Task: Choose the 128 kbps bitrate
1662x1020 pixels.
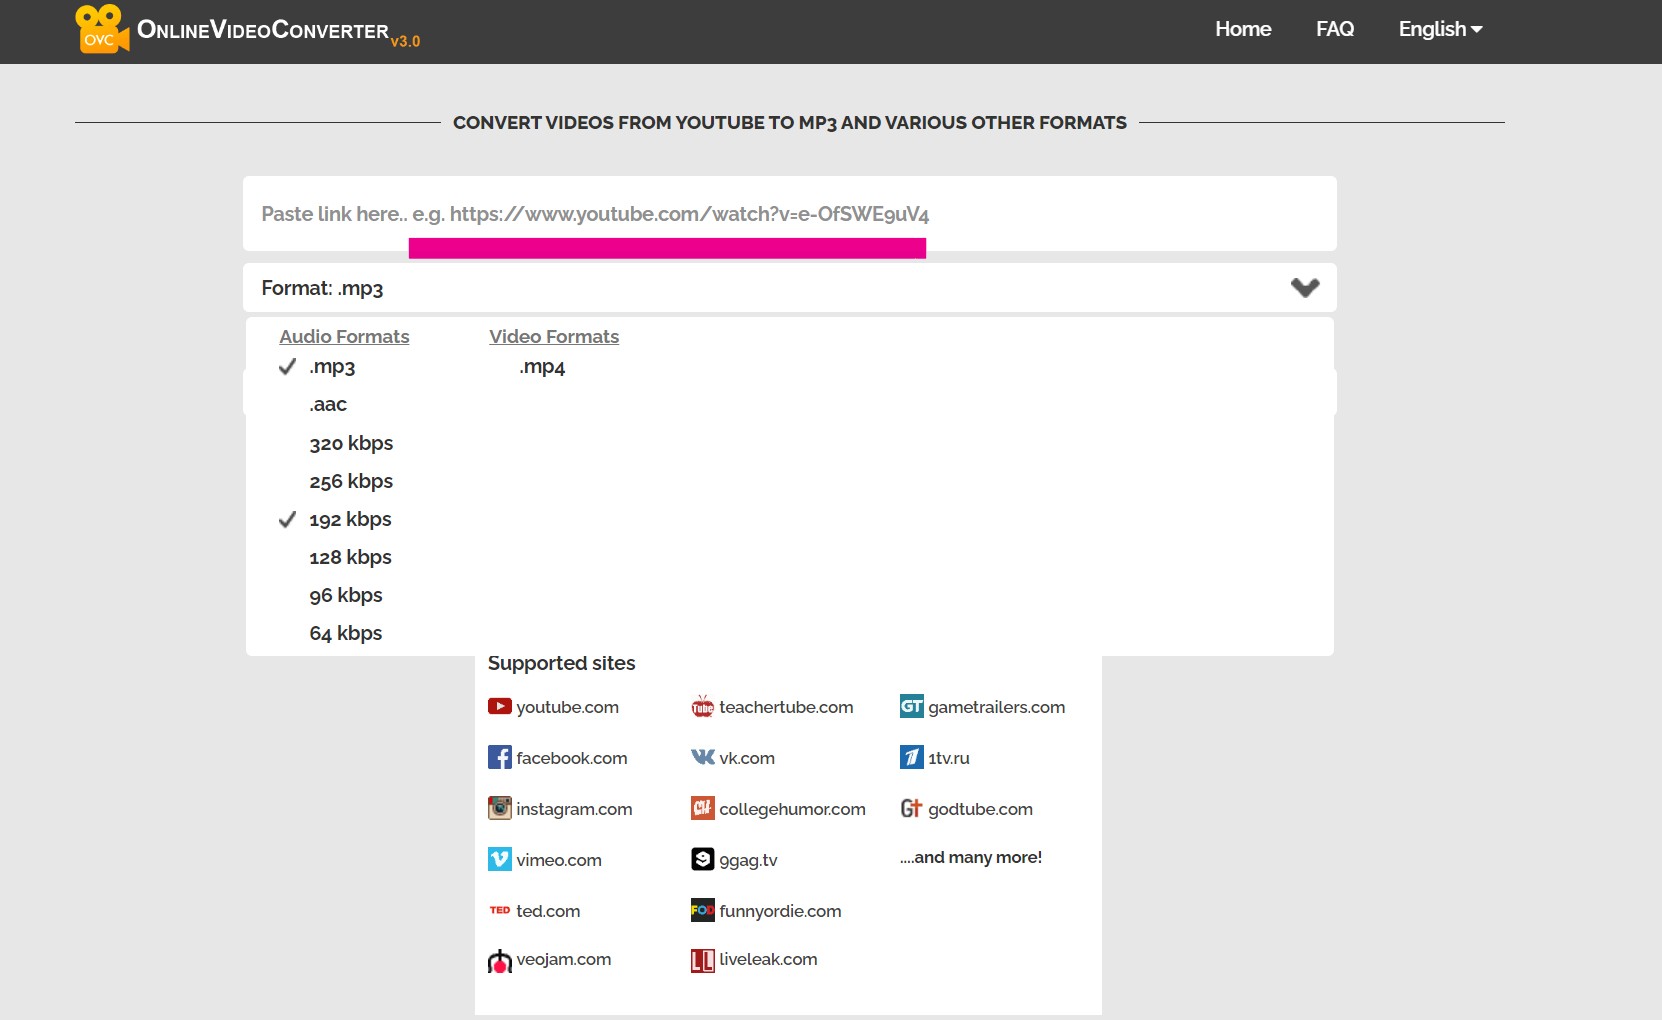Action: click(350, 557)
